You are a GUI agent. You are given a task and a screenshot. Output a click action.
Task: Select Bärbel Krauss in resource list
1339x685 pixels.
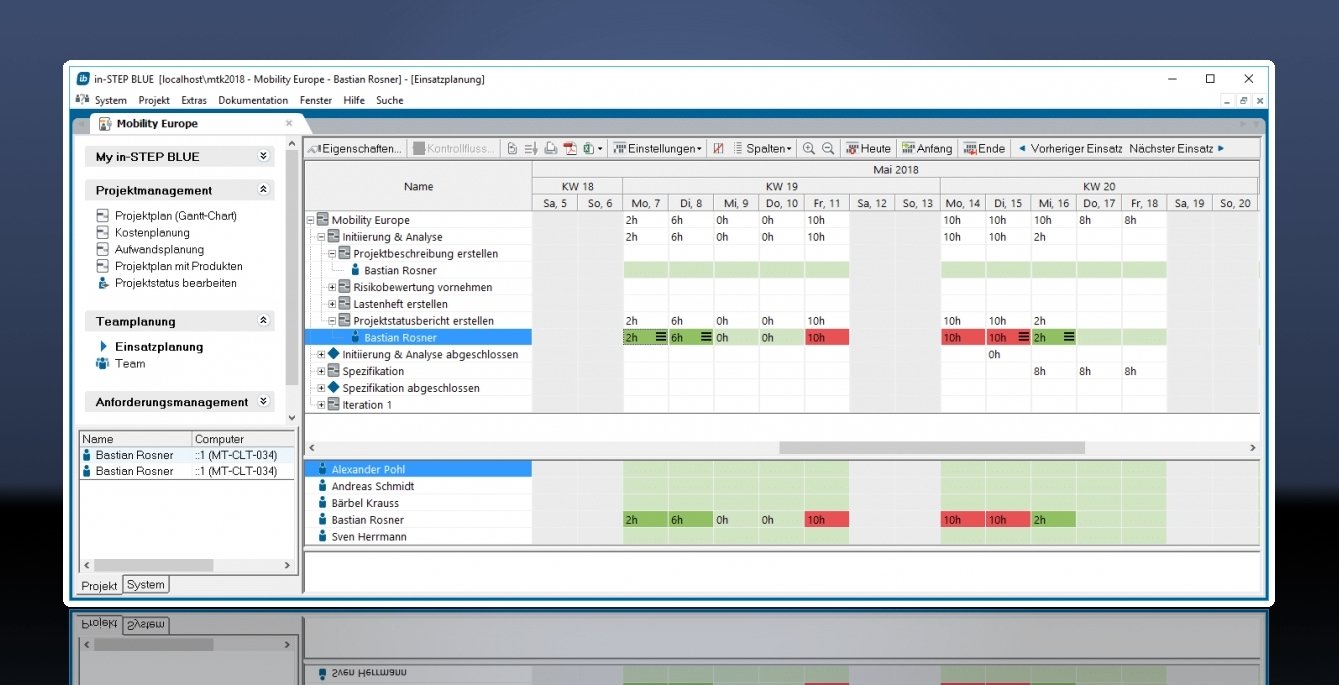point(418,503)
